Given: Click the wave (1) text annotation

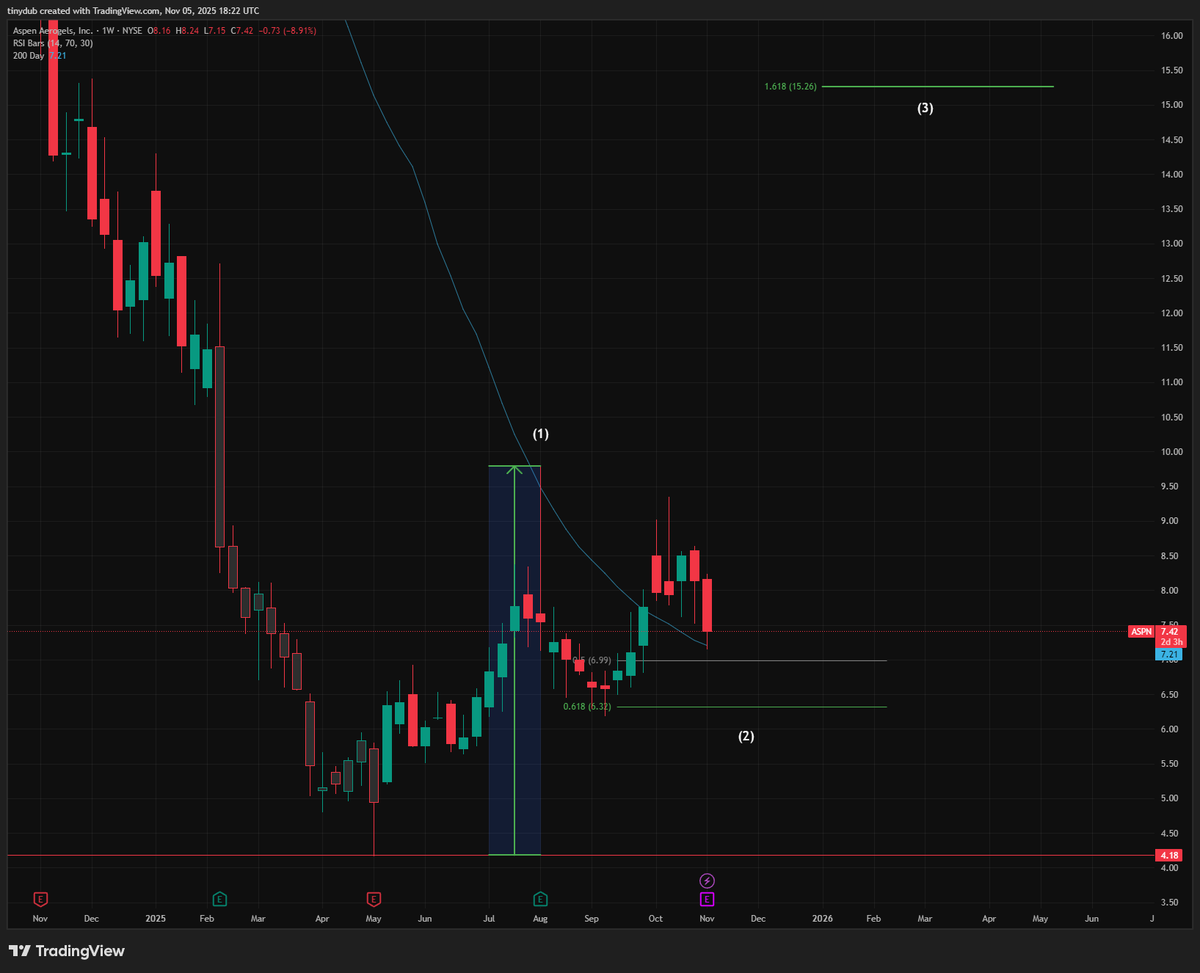Looking at the screenshot, I should pyautogui.click(x=541, y=434).
